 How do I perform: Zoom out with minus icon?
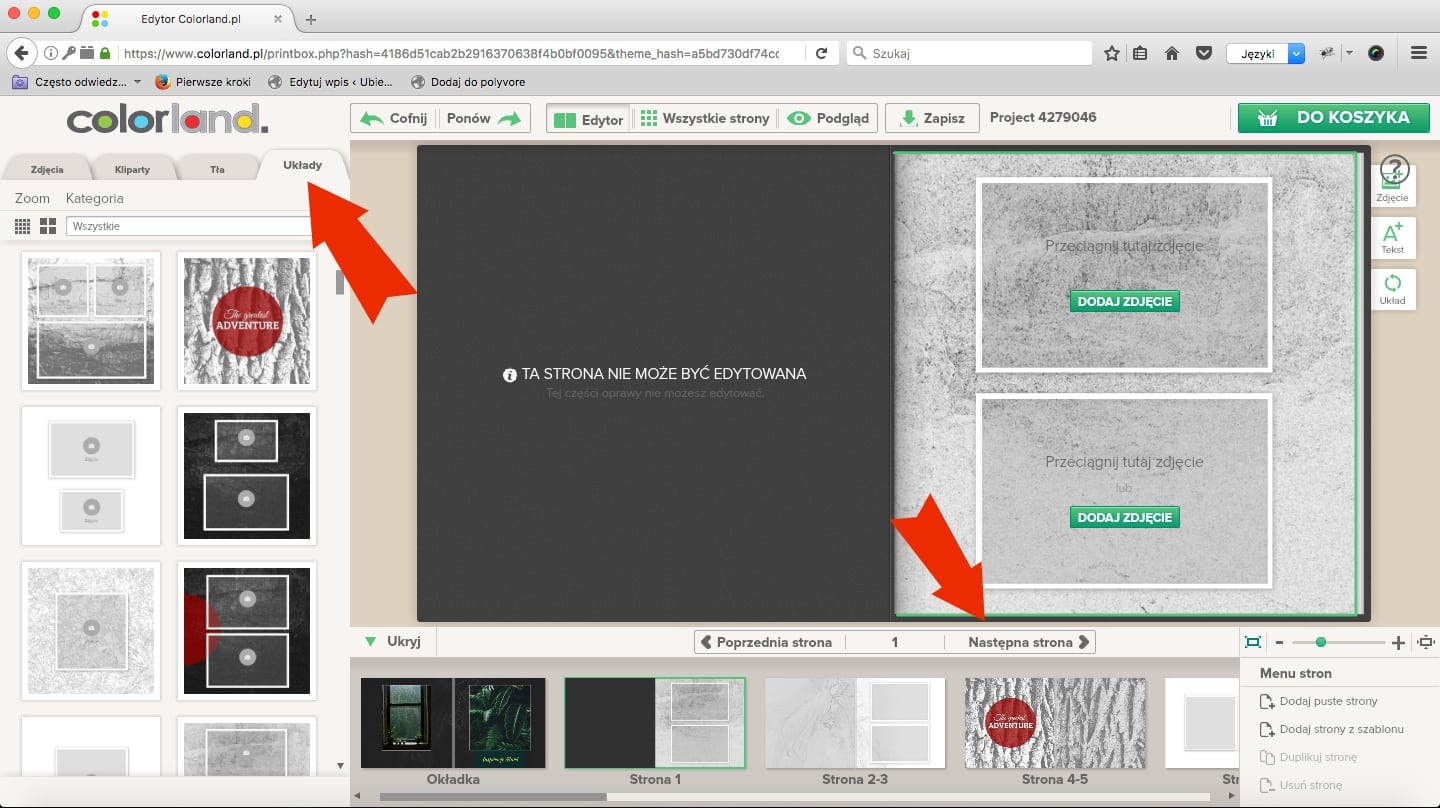[1279, 642]
